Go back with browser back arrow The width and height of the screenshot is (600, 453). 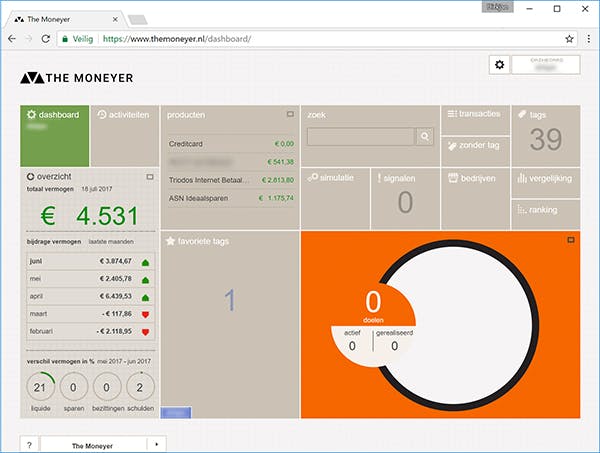pyautogui.click(x=12, y=39)
